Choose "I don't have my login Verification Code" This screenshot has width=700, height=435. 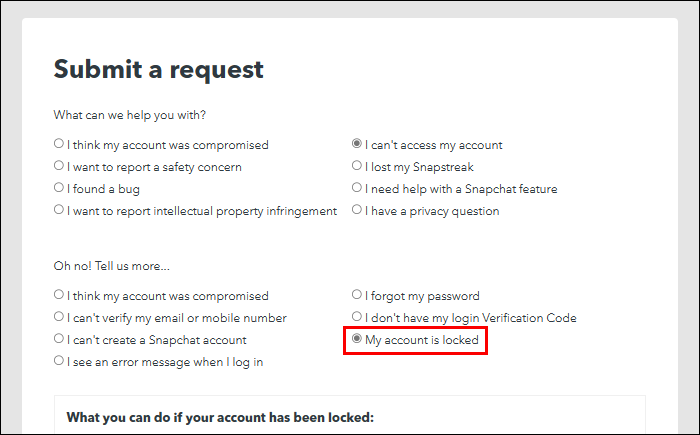click(x=357, y=318)
